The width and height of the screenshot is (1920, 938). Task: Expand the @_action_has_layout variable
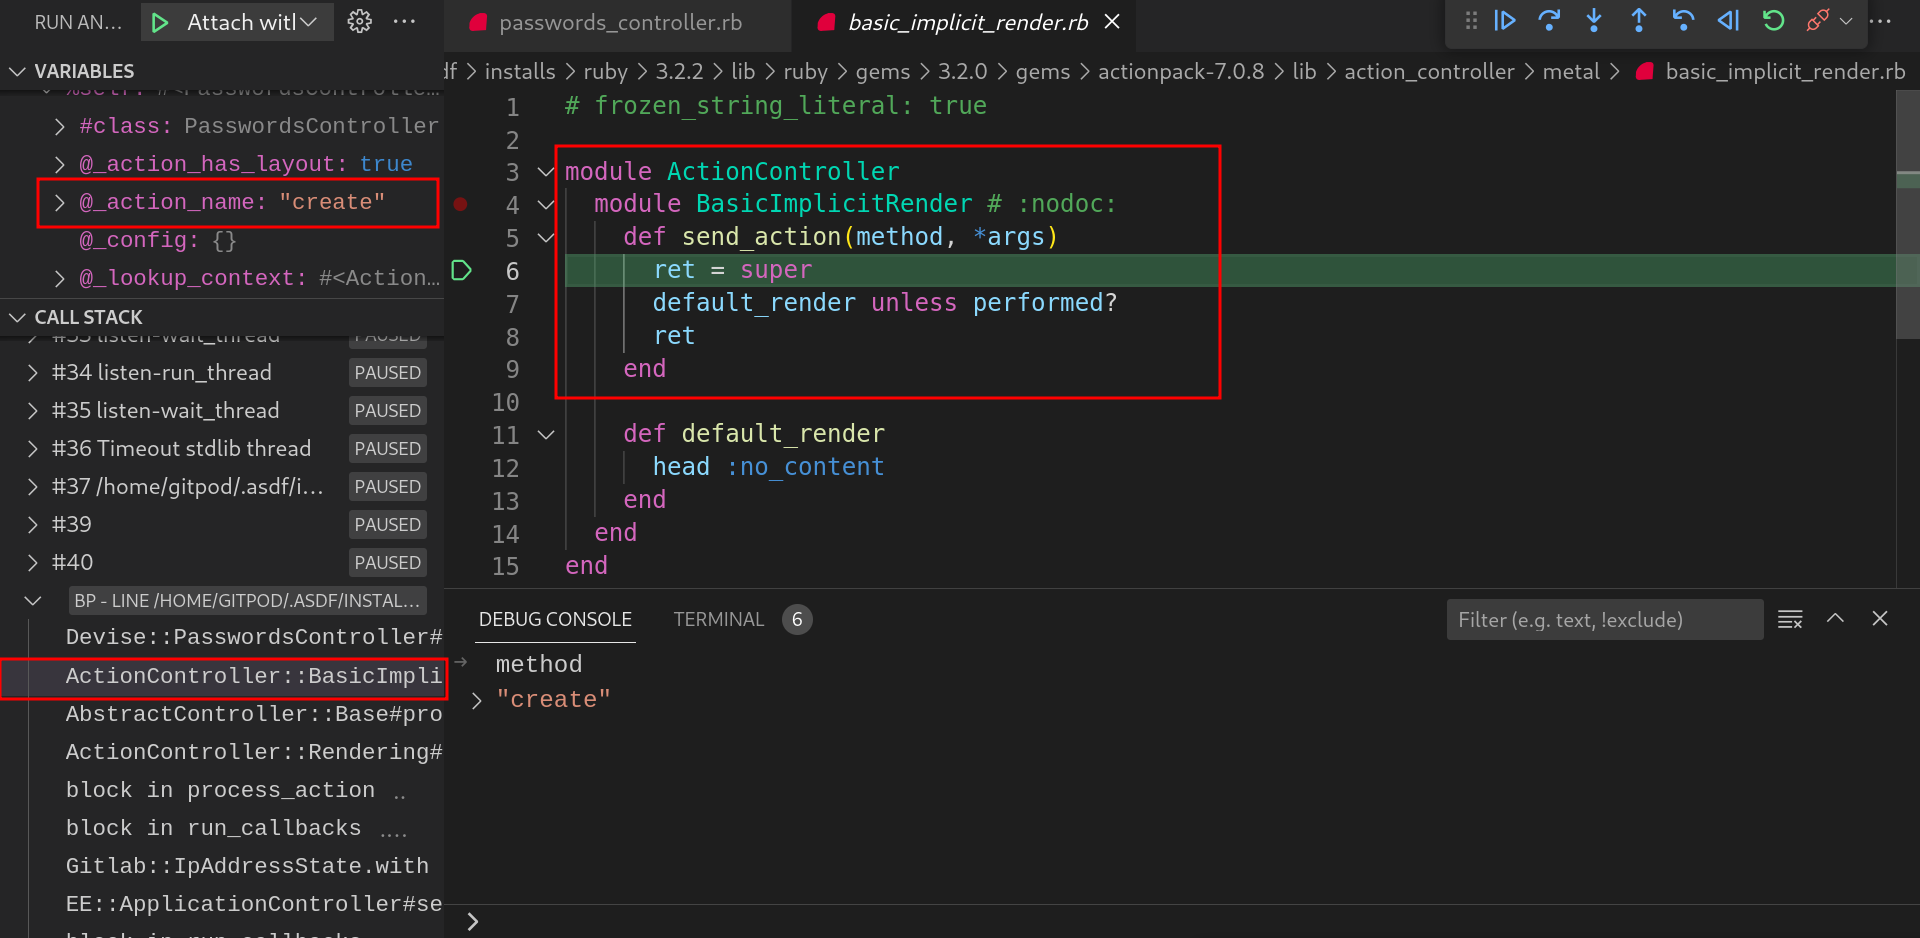(x=59, y=164)
